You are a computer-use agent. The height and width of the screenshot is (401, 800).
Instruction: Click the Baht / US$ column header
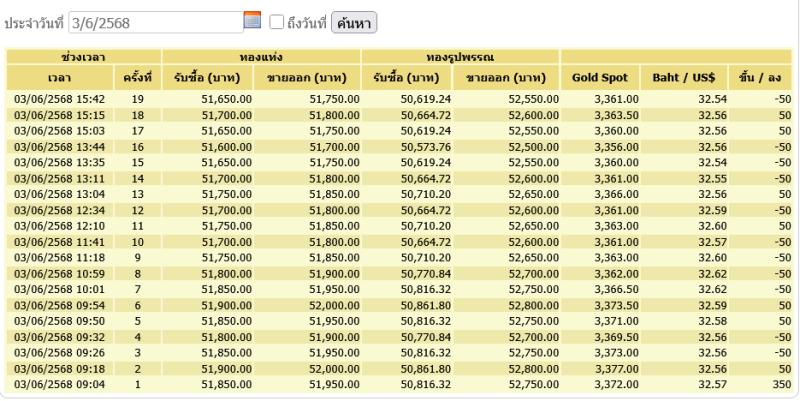click(684, 78)
